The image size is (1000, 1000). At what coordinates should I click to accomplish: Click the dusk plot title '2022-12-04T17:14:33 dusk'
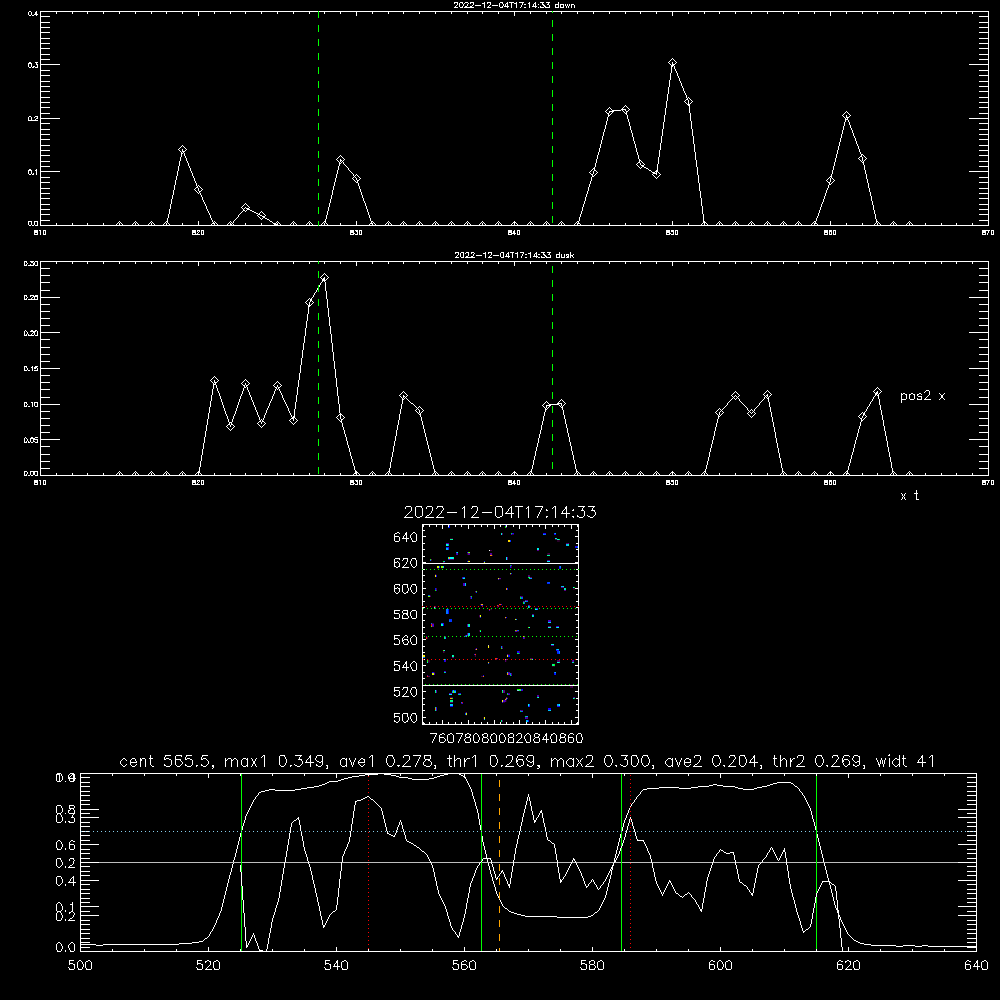pyautogui.click(x=514, y=255)
